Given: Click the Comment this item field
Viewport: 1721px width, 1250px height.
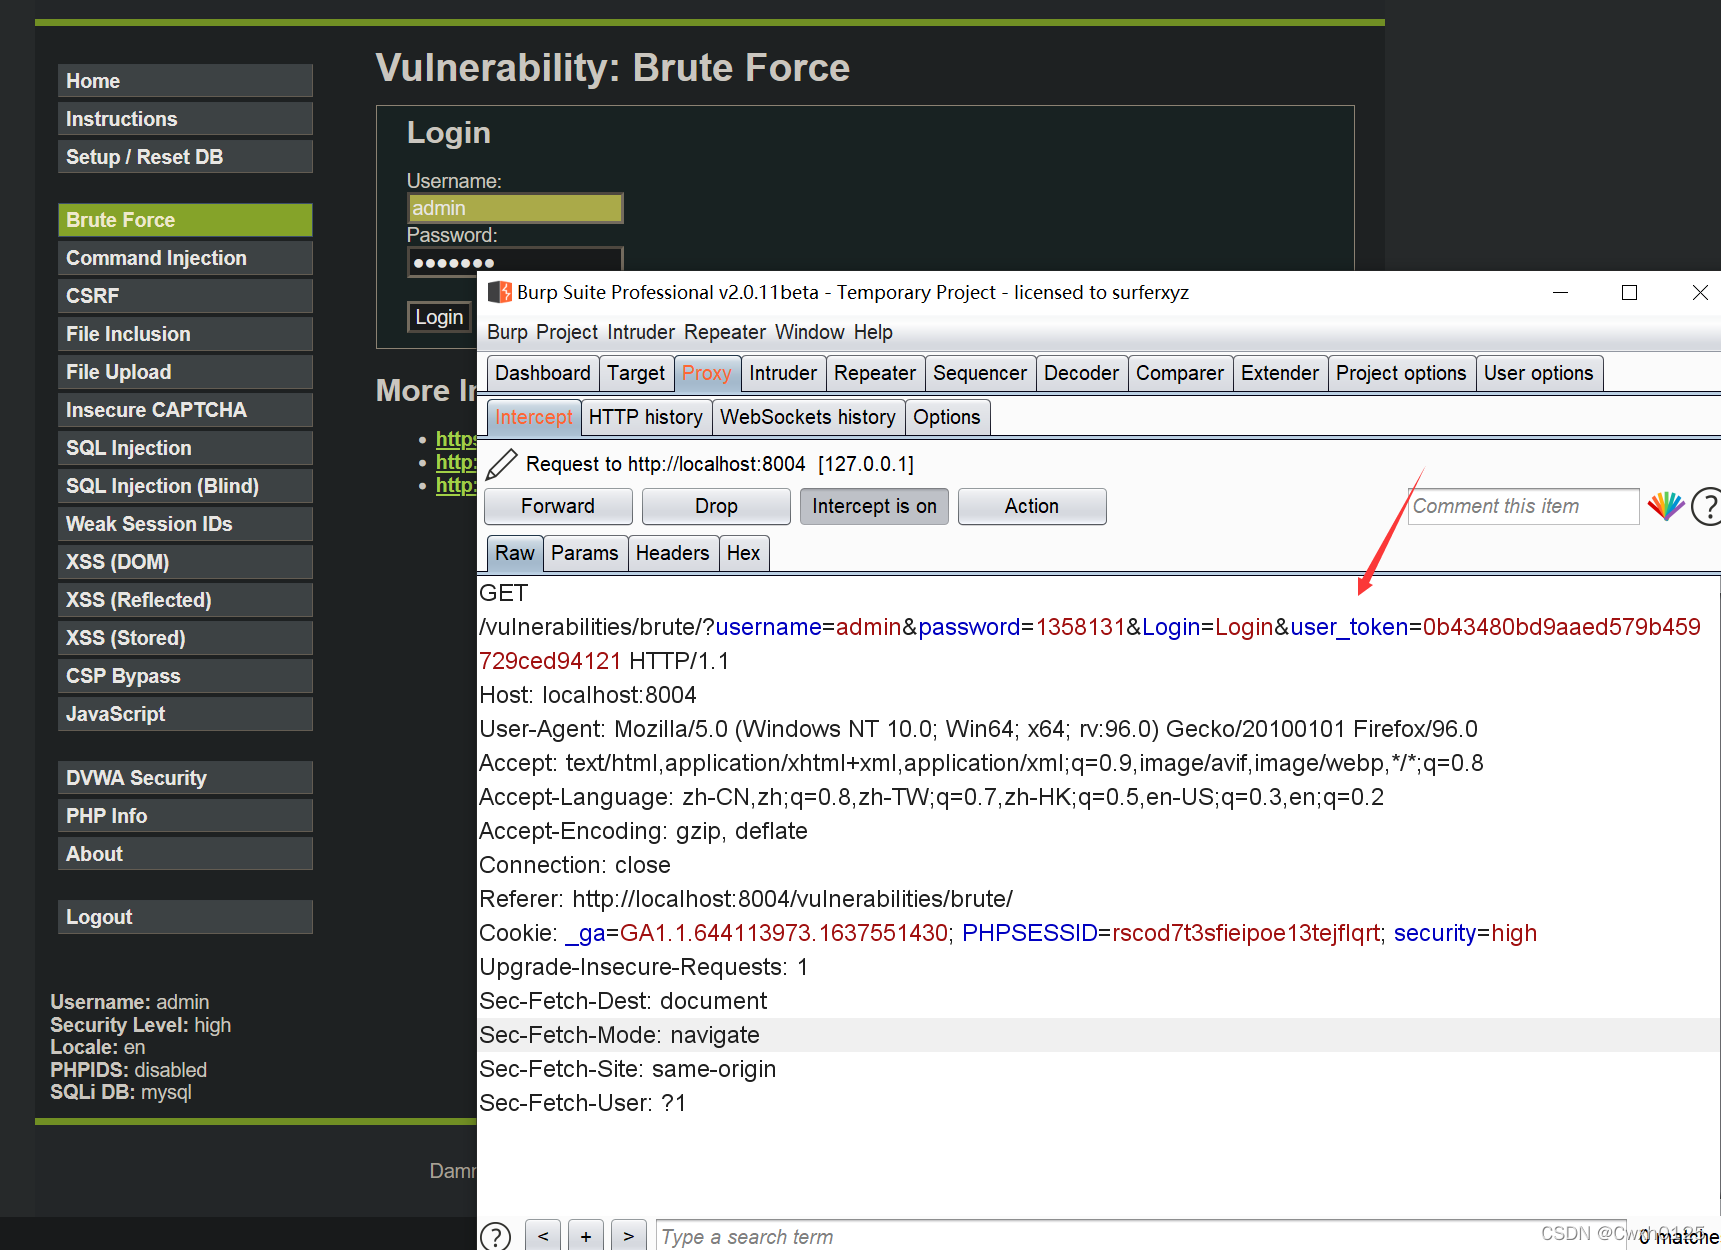Looking at the screenshot, I should coord(1523,506).
